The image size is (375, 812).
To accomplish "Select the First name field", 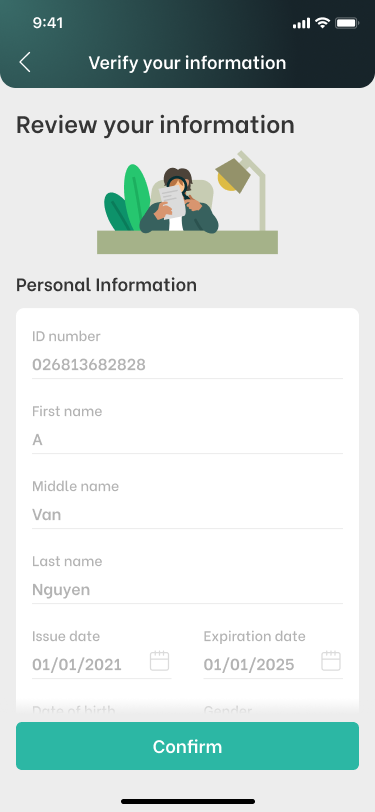I will coord(188,429).
